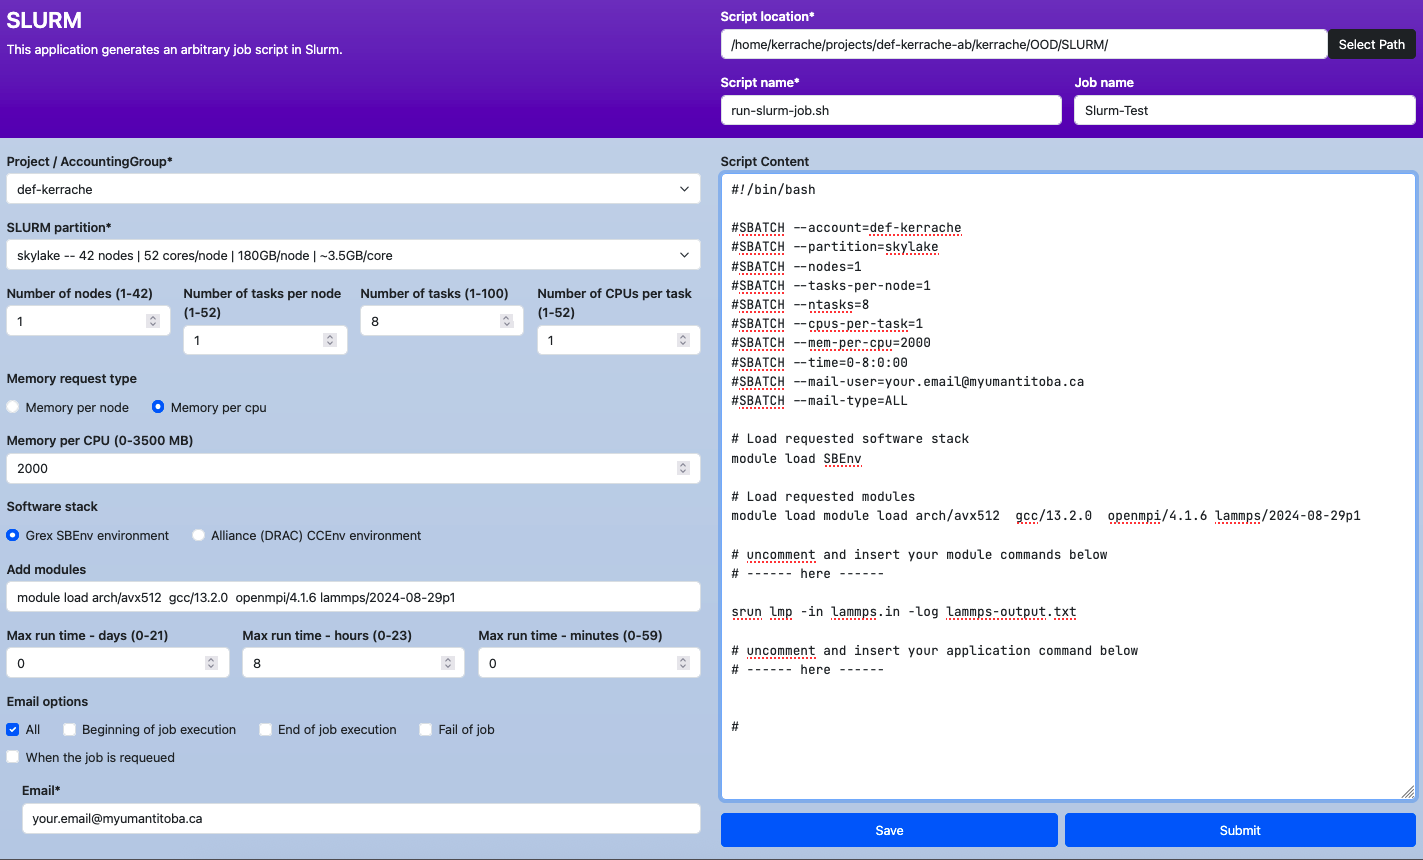Click the Add modules text field
Screen dimensions: 1423x860
[353, 597]
